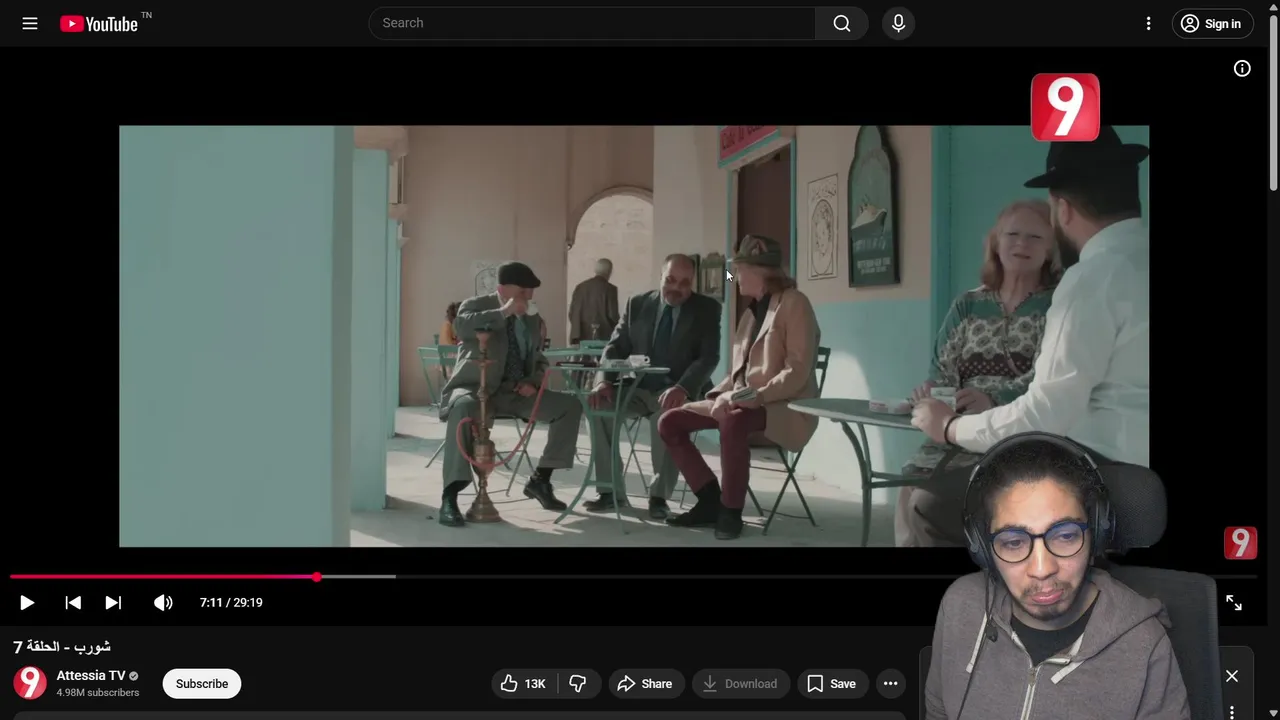Click into the Search input field

pos(592,23)
